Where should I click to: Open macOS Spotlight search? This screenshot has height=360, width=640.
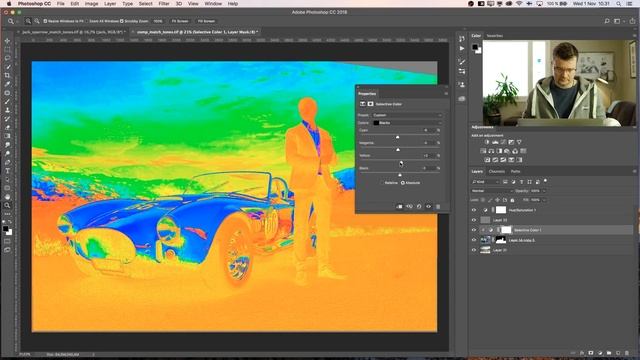pyautogui.click(x=619, y=4)
